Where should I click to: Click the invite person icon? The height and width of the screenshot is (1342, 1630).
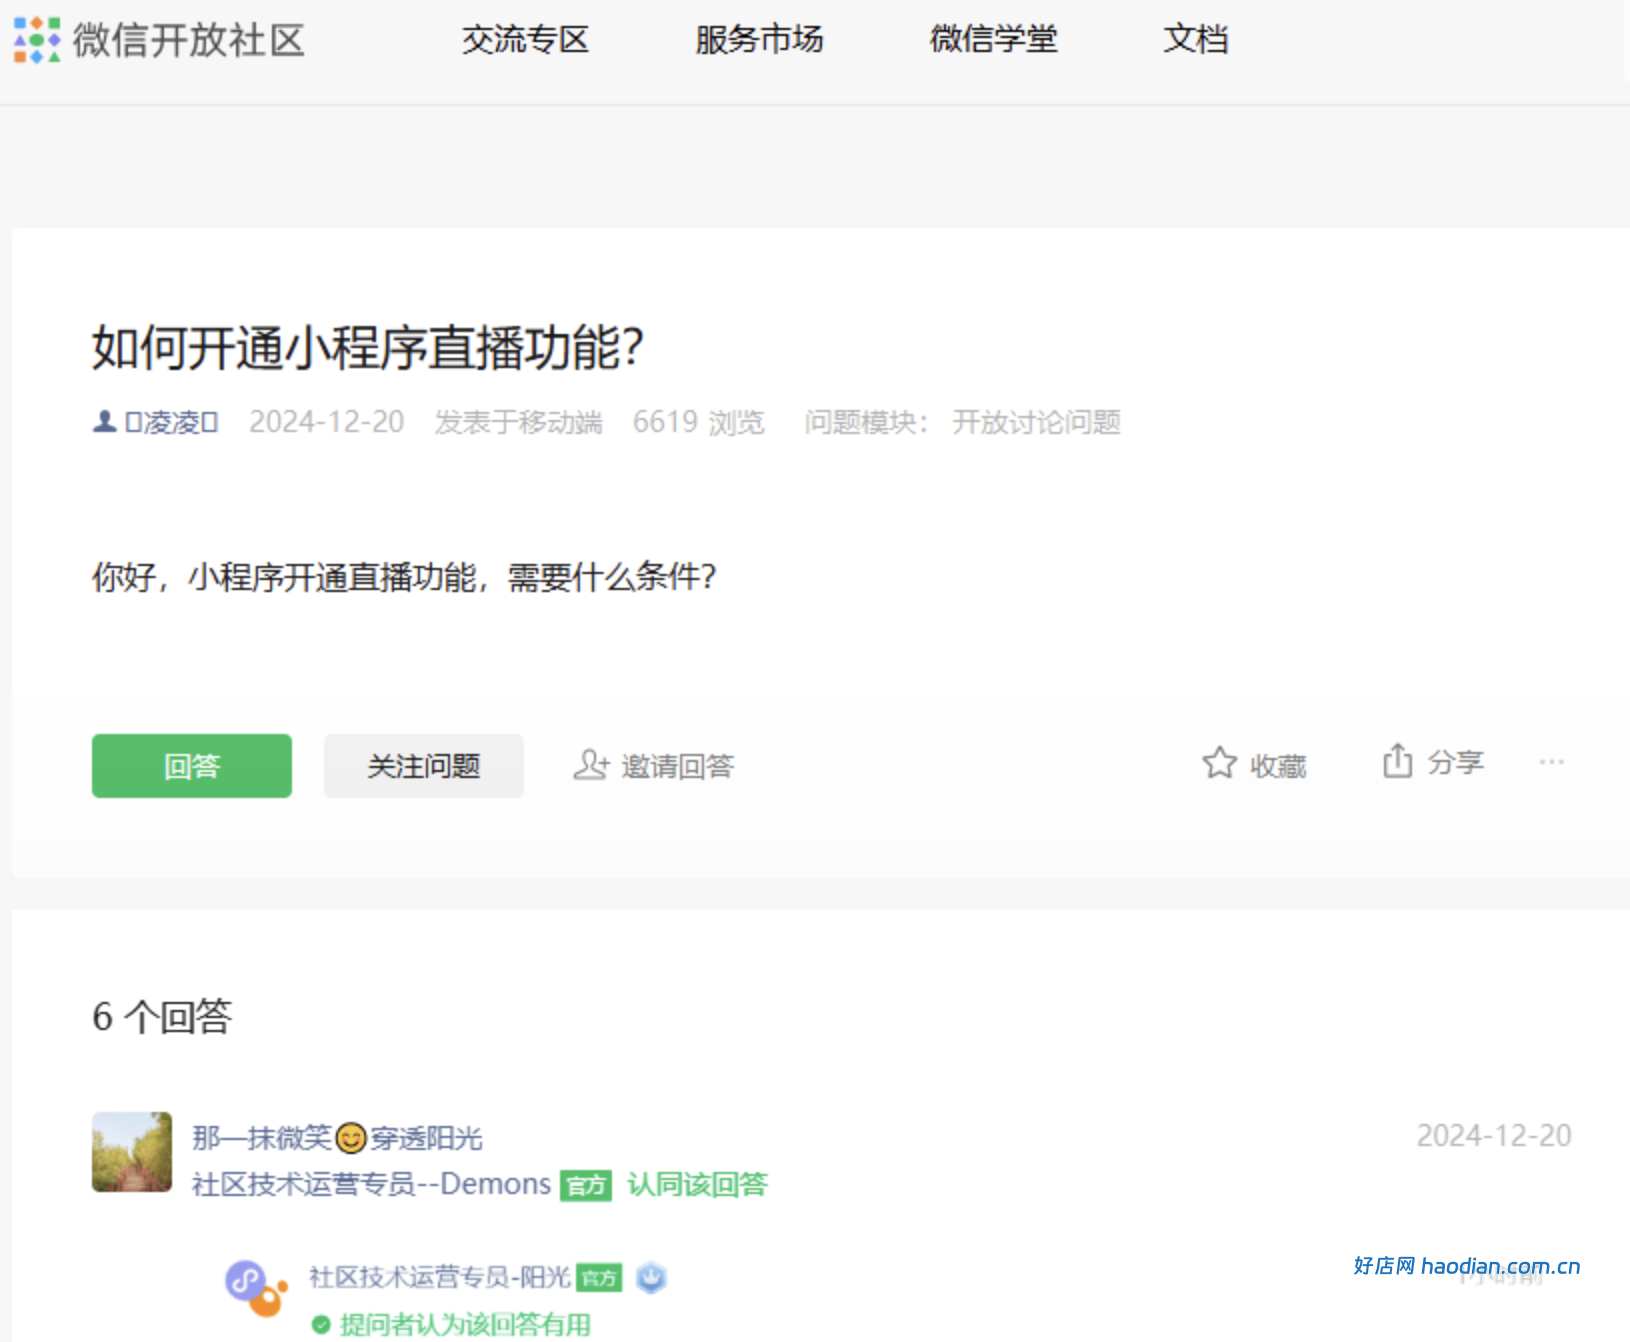point(591,765)
